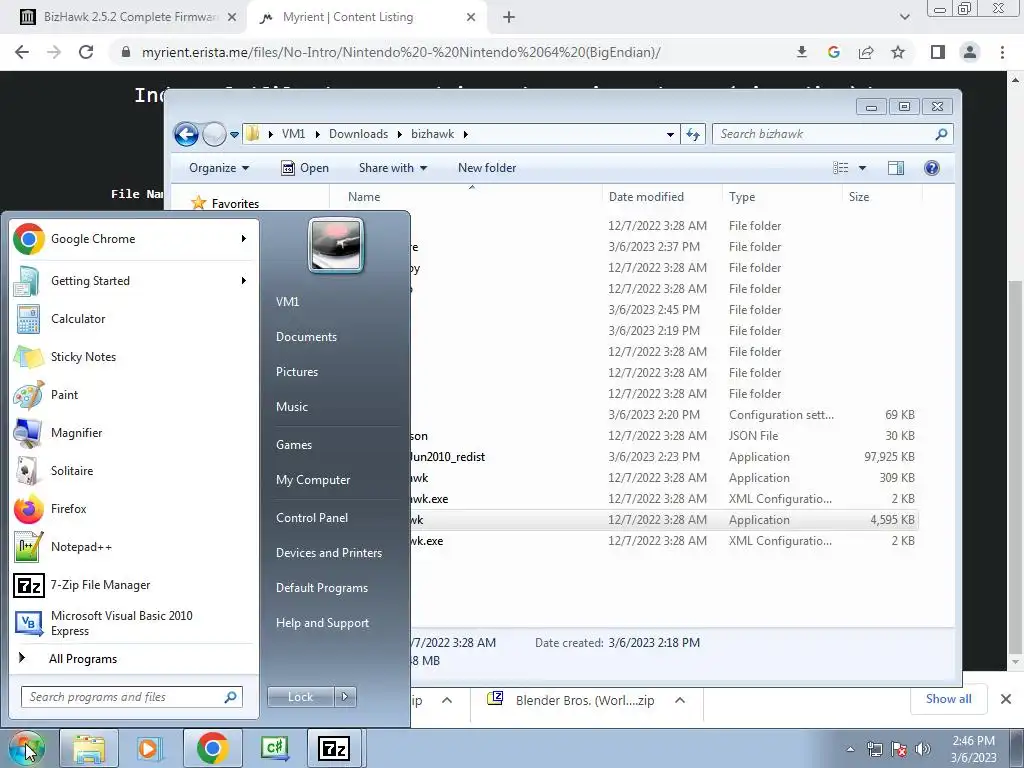Viewport: 1024px width, 768px height.
Task: Click New folder button
Action: (487, 168)
